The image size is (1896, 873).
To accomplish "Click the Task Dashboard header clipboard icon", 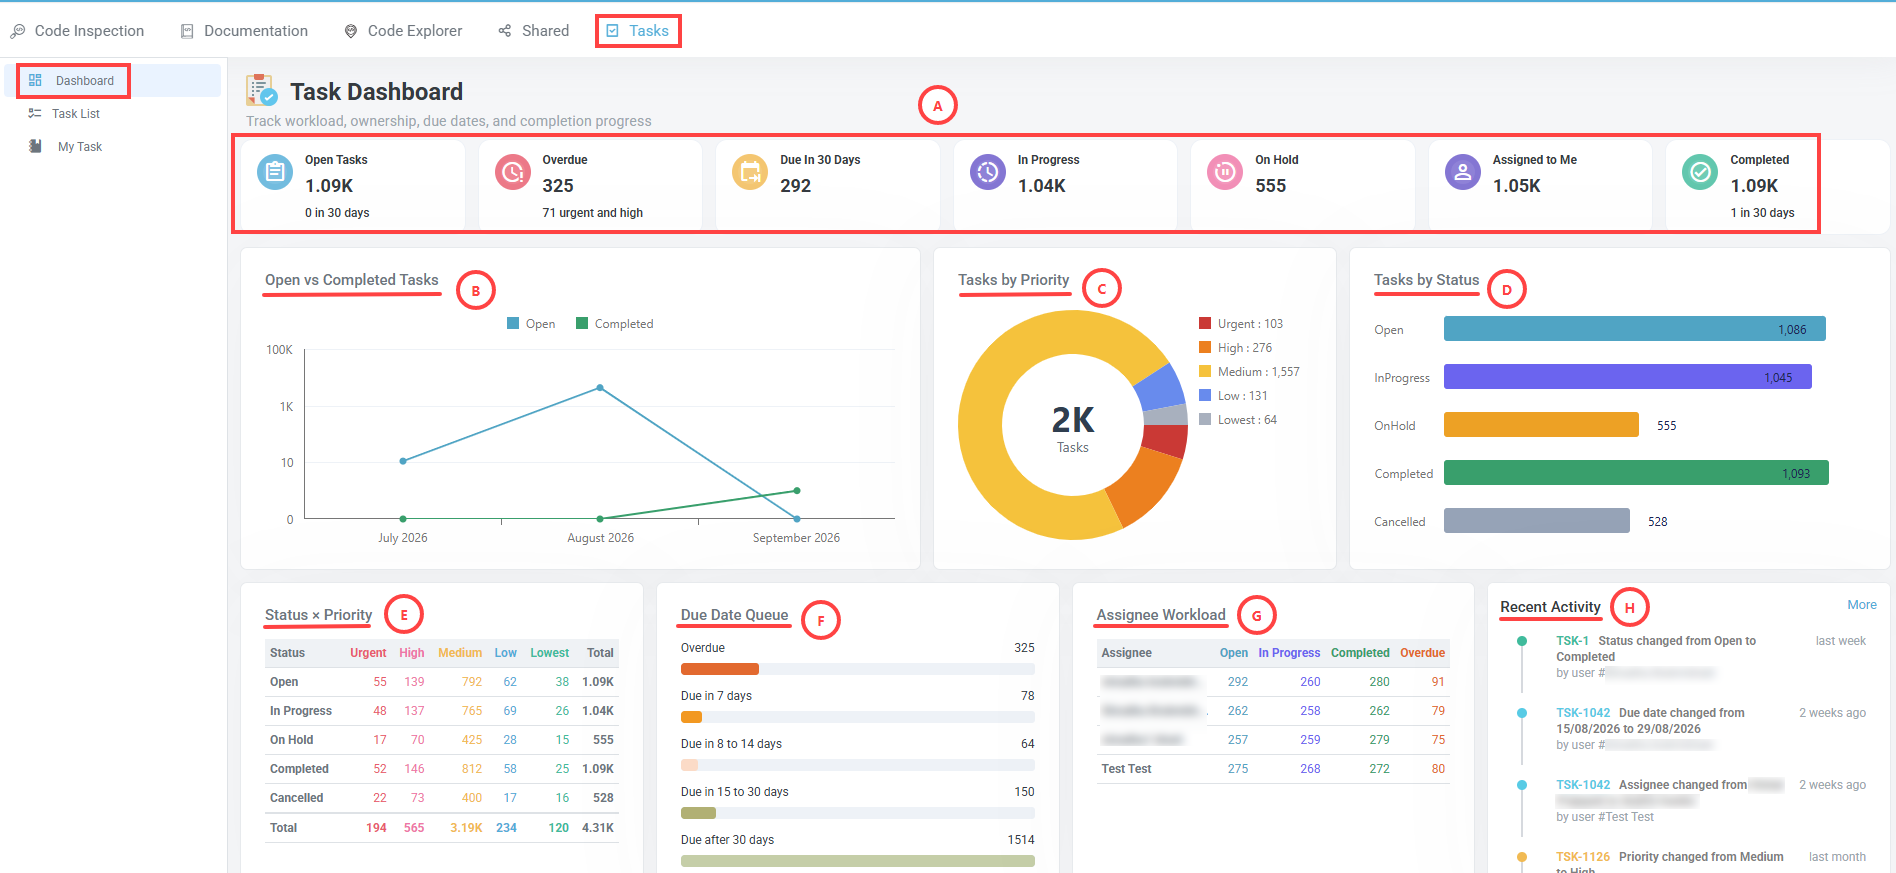I will pos(262,90).
